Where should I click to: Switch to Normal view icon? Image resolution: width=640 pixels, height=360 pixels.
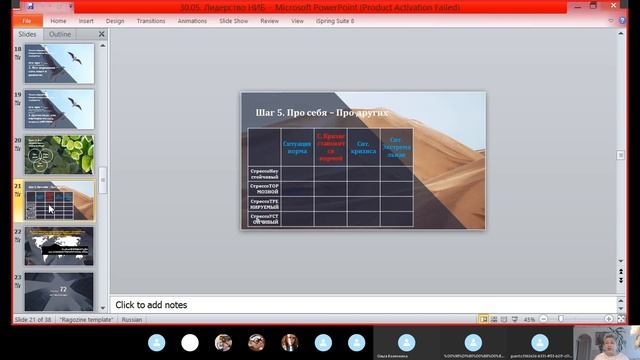483,319
